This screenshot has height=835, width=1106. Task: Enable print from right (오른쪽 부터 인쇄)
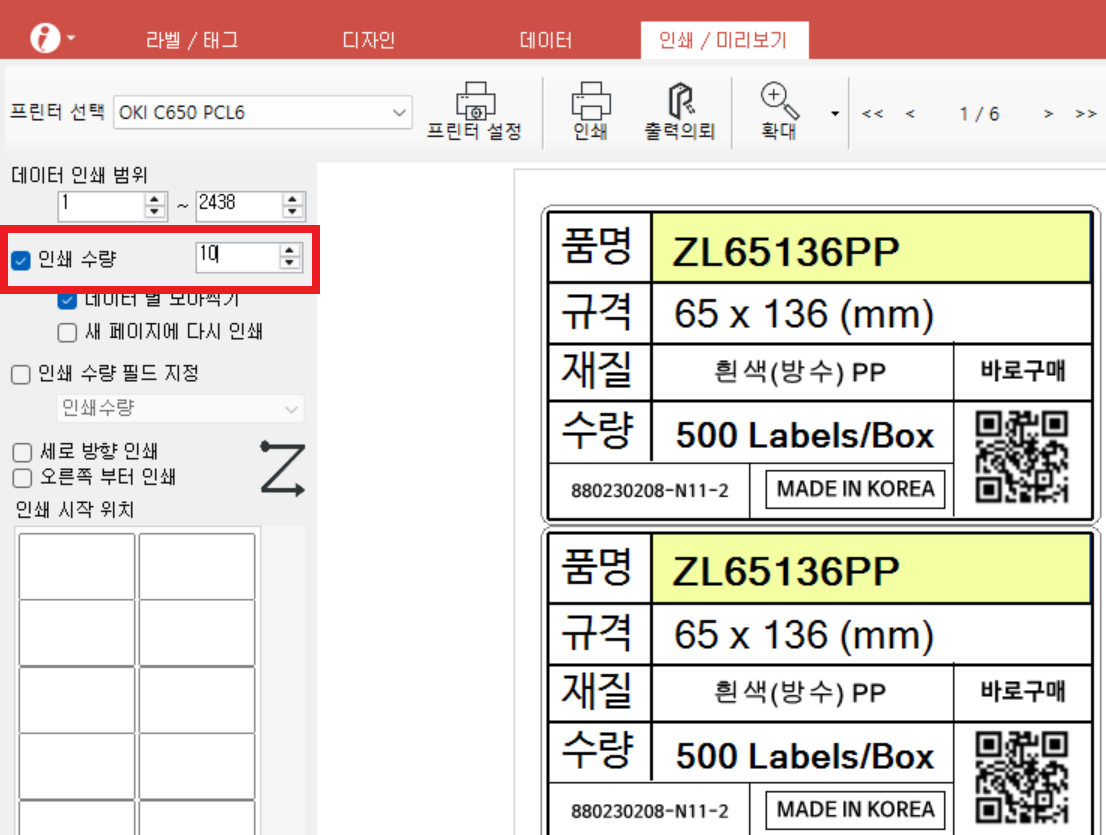(x=21, y=477)
